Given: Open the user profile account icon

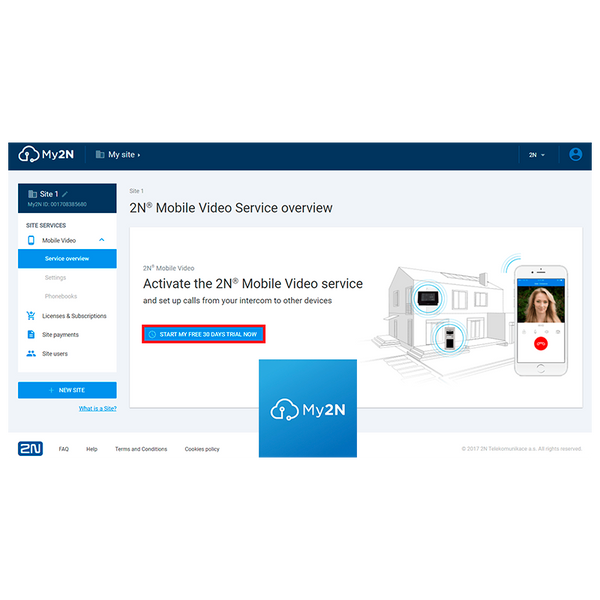Looking at the screenshot, I should click(575, 155).
